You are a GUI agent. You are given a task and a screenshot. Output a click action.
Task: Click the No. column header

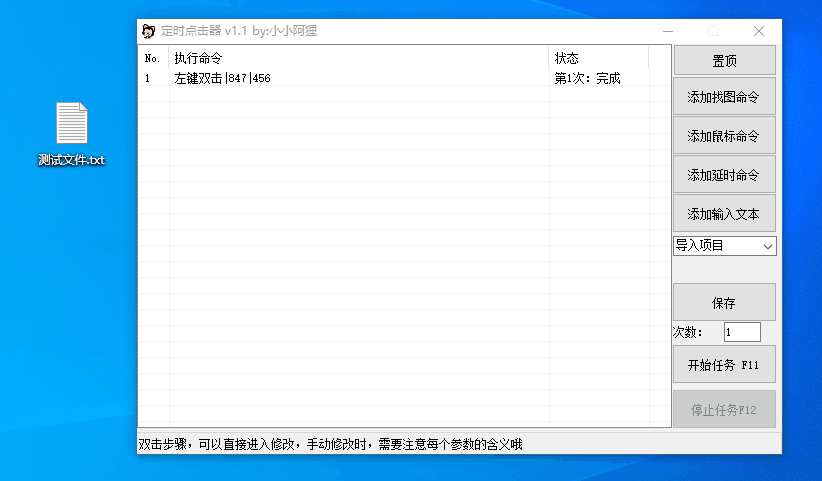[x=152, y=58]
